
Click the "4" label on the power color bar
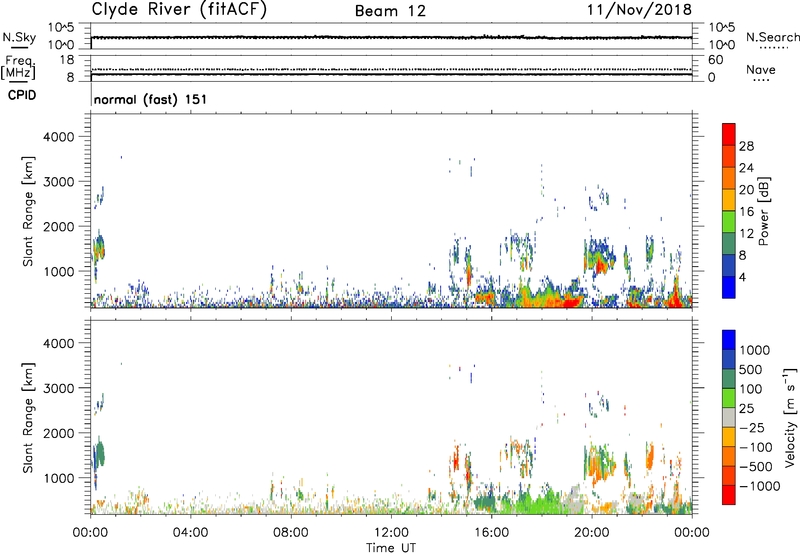(x=743, y=278)
